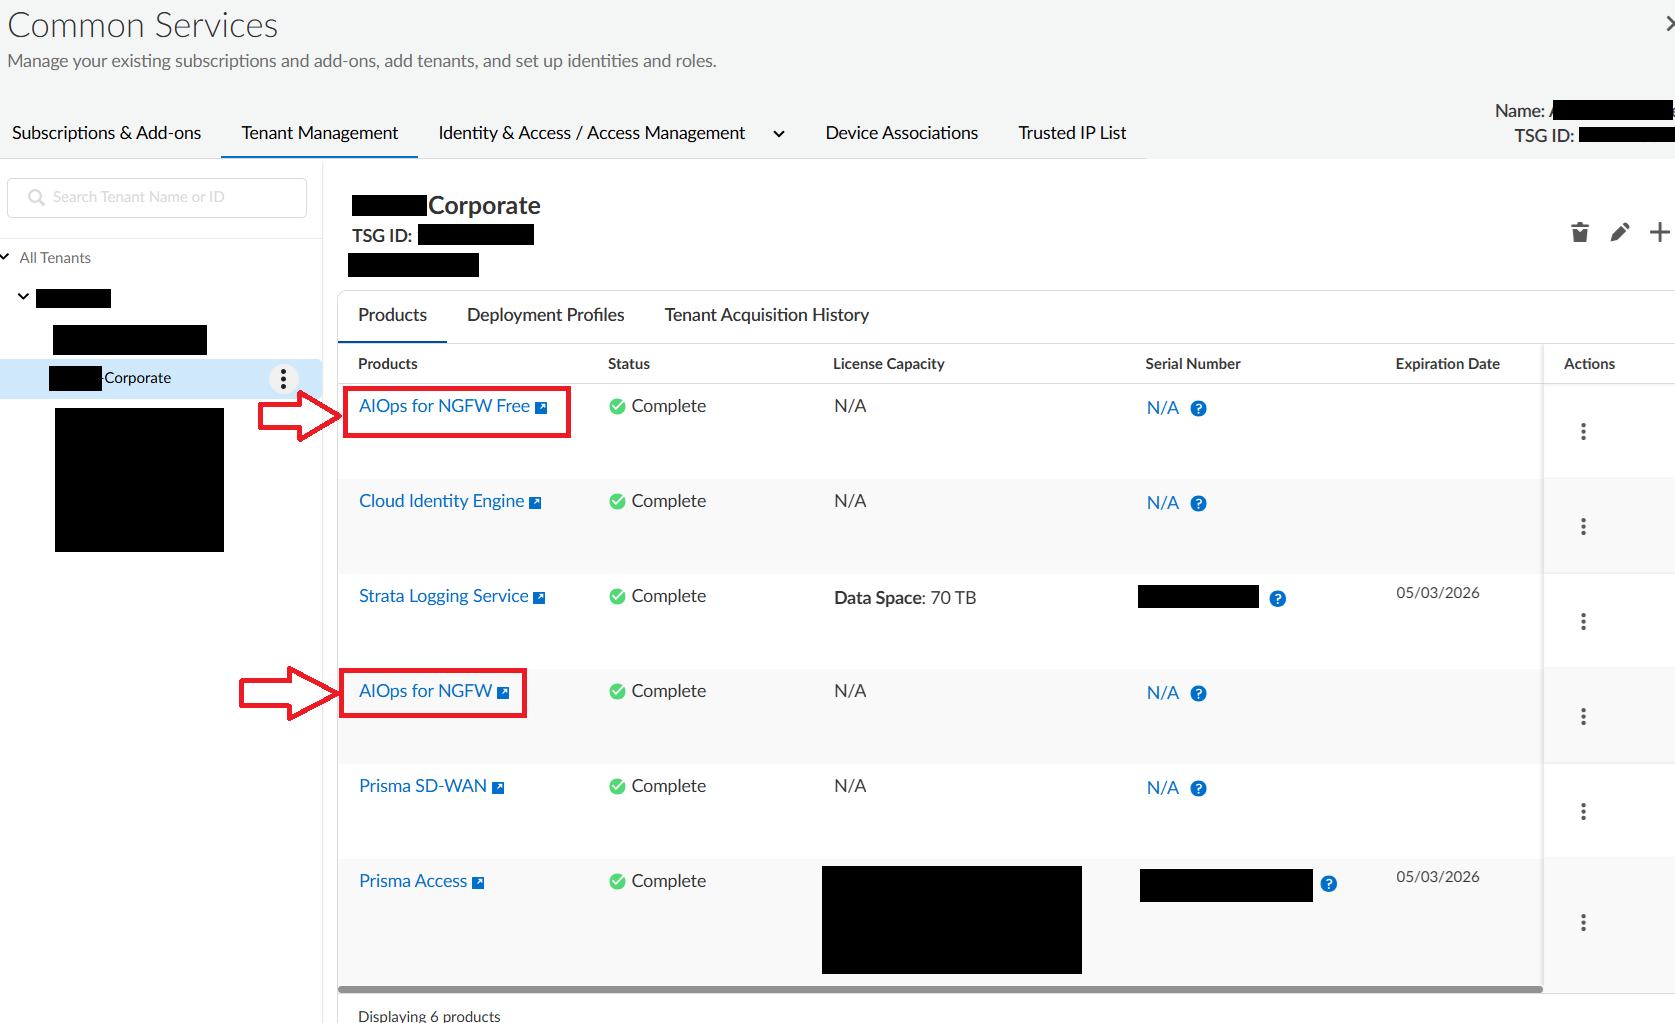Click the Complete status for Prisma Access

657,881
